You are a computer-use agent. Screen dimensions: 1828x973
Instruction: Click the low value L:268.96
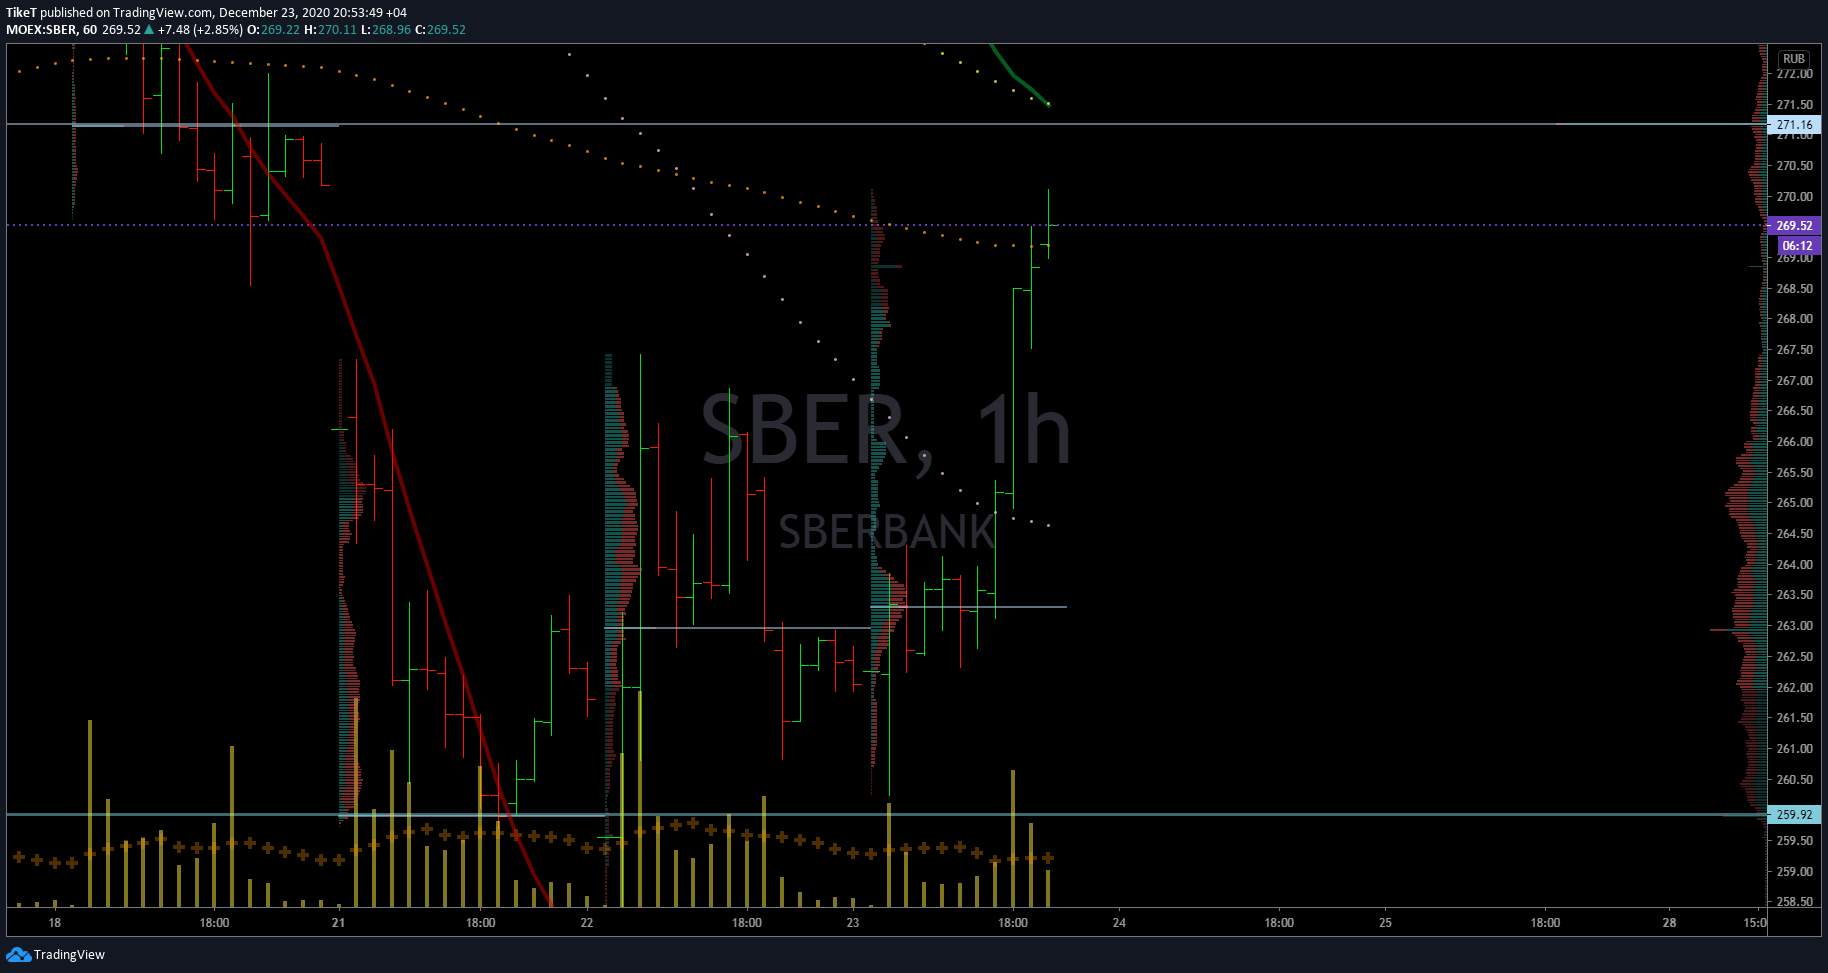click(x=385, y=30)
